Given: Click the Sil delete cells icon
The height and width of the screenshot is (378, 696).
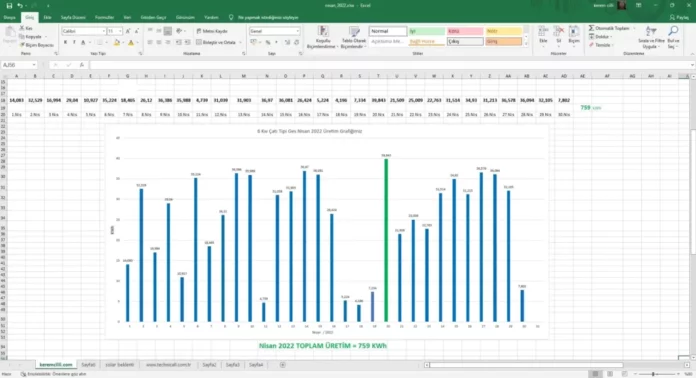Looking at the screenshot, I should point(559,32).
